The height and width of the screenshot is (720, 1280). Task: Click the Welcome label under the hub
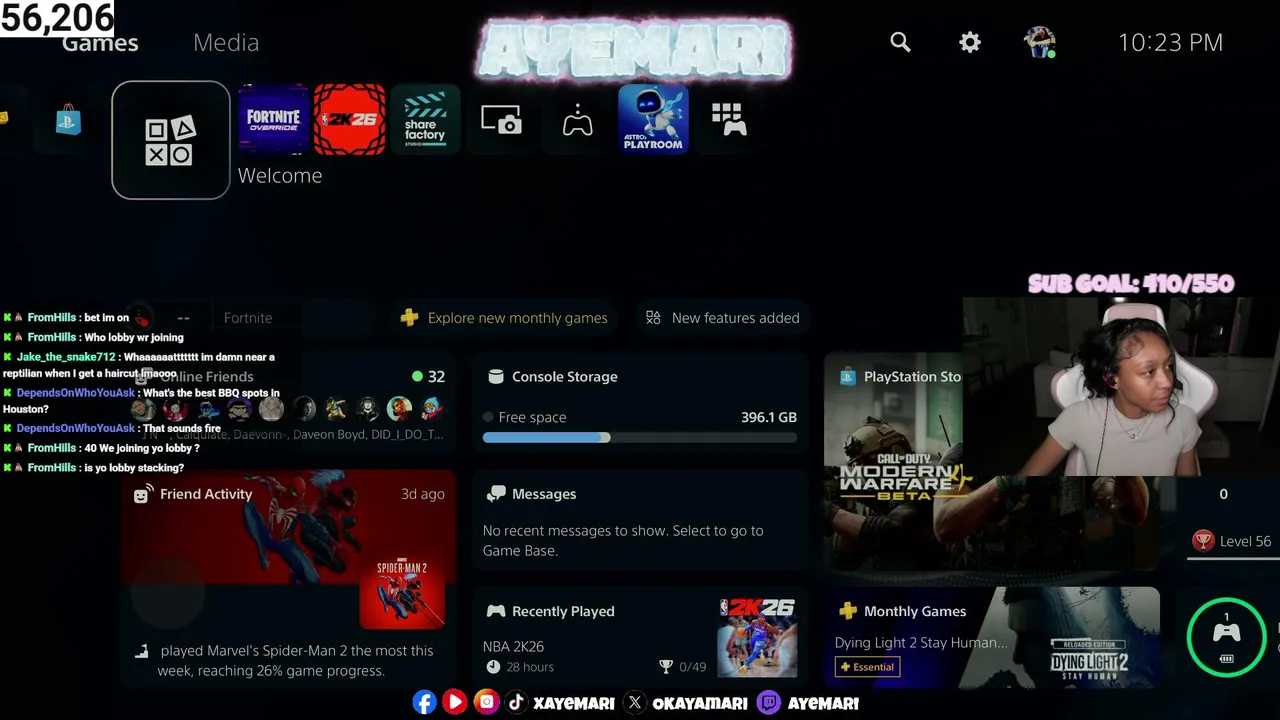pos(280,175)
